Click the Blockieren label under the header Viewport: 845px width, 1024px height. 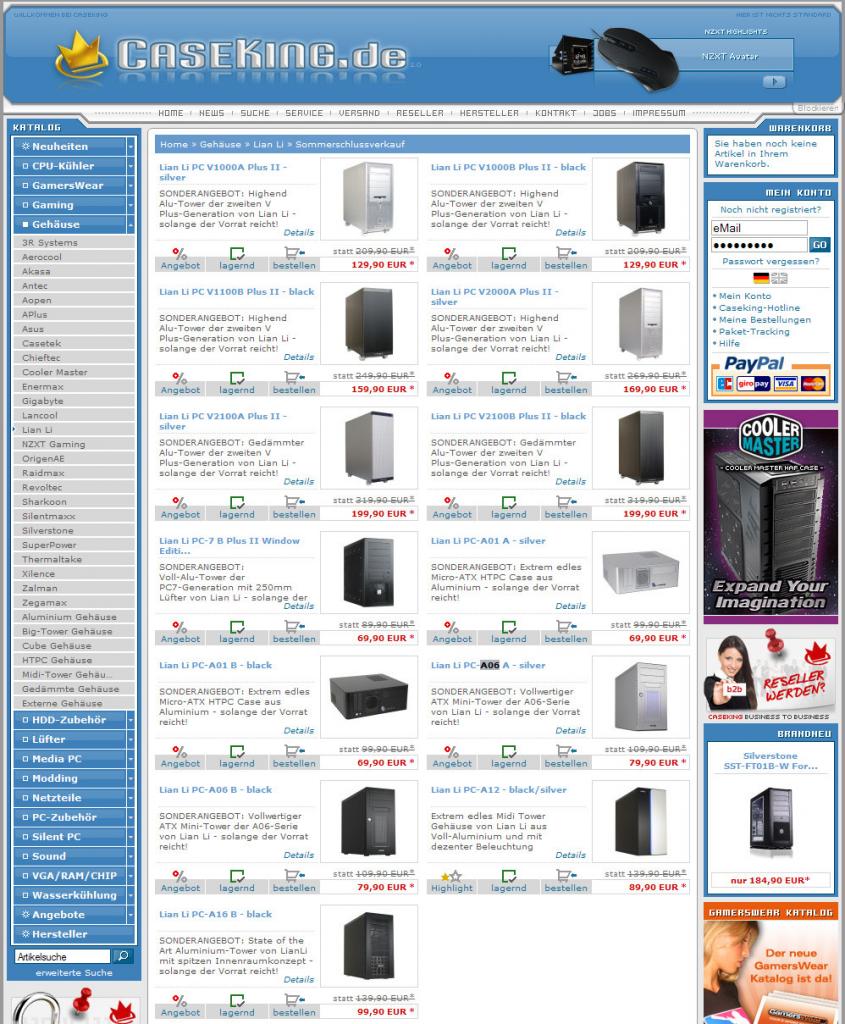[x=817, y=108]
